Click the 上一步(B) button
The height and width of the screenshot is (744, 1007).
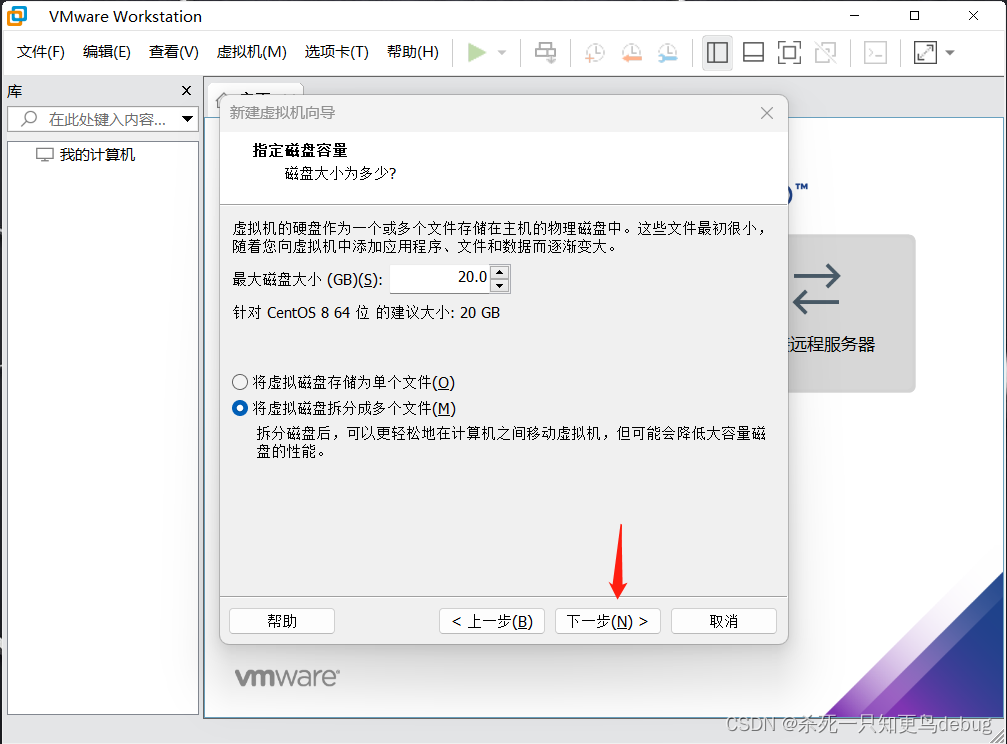tap(491, 620)
